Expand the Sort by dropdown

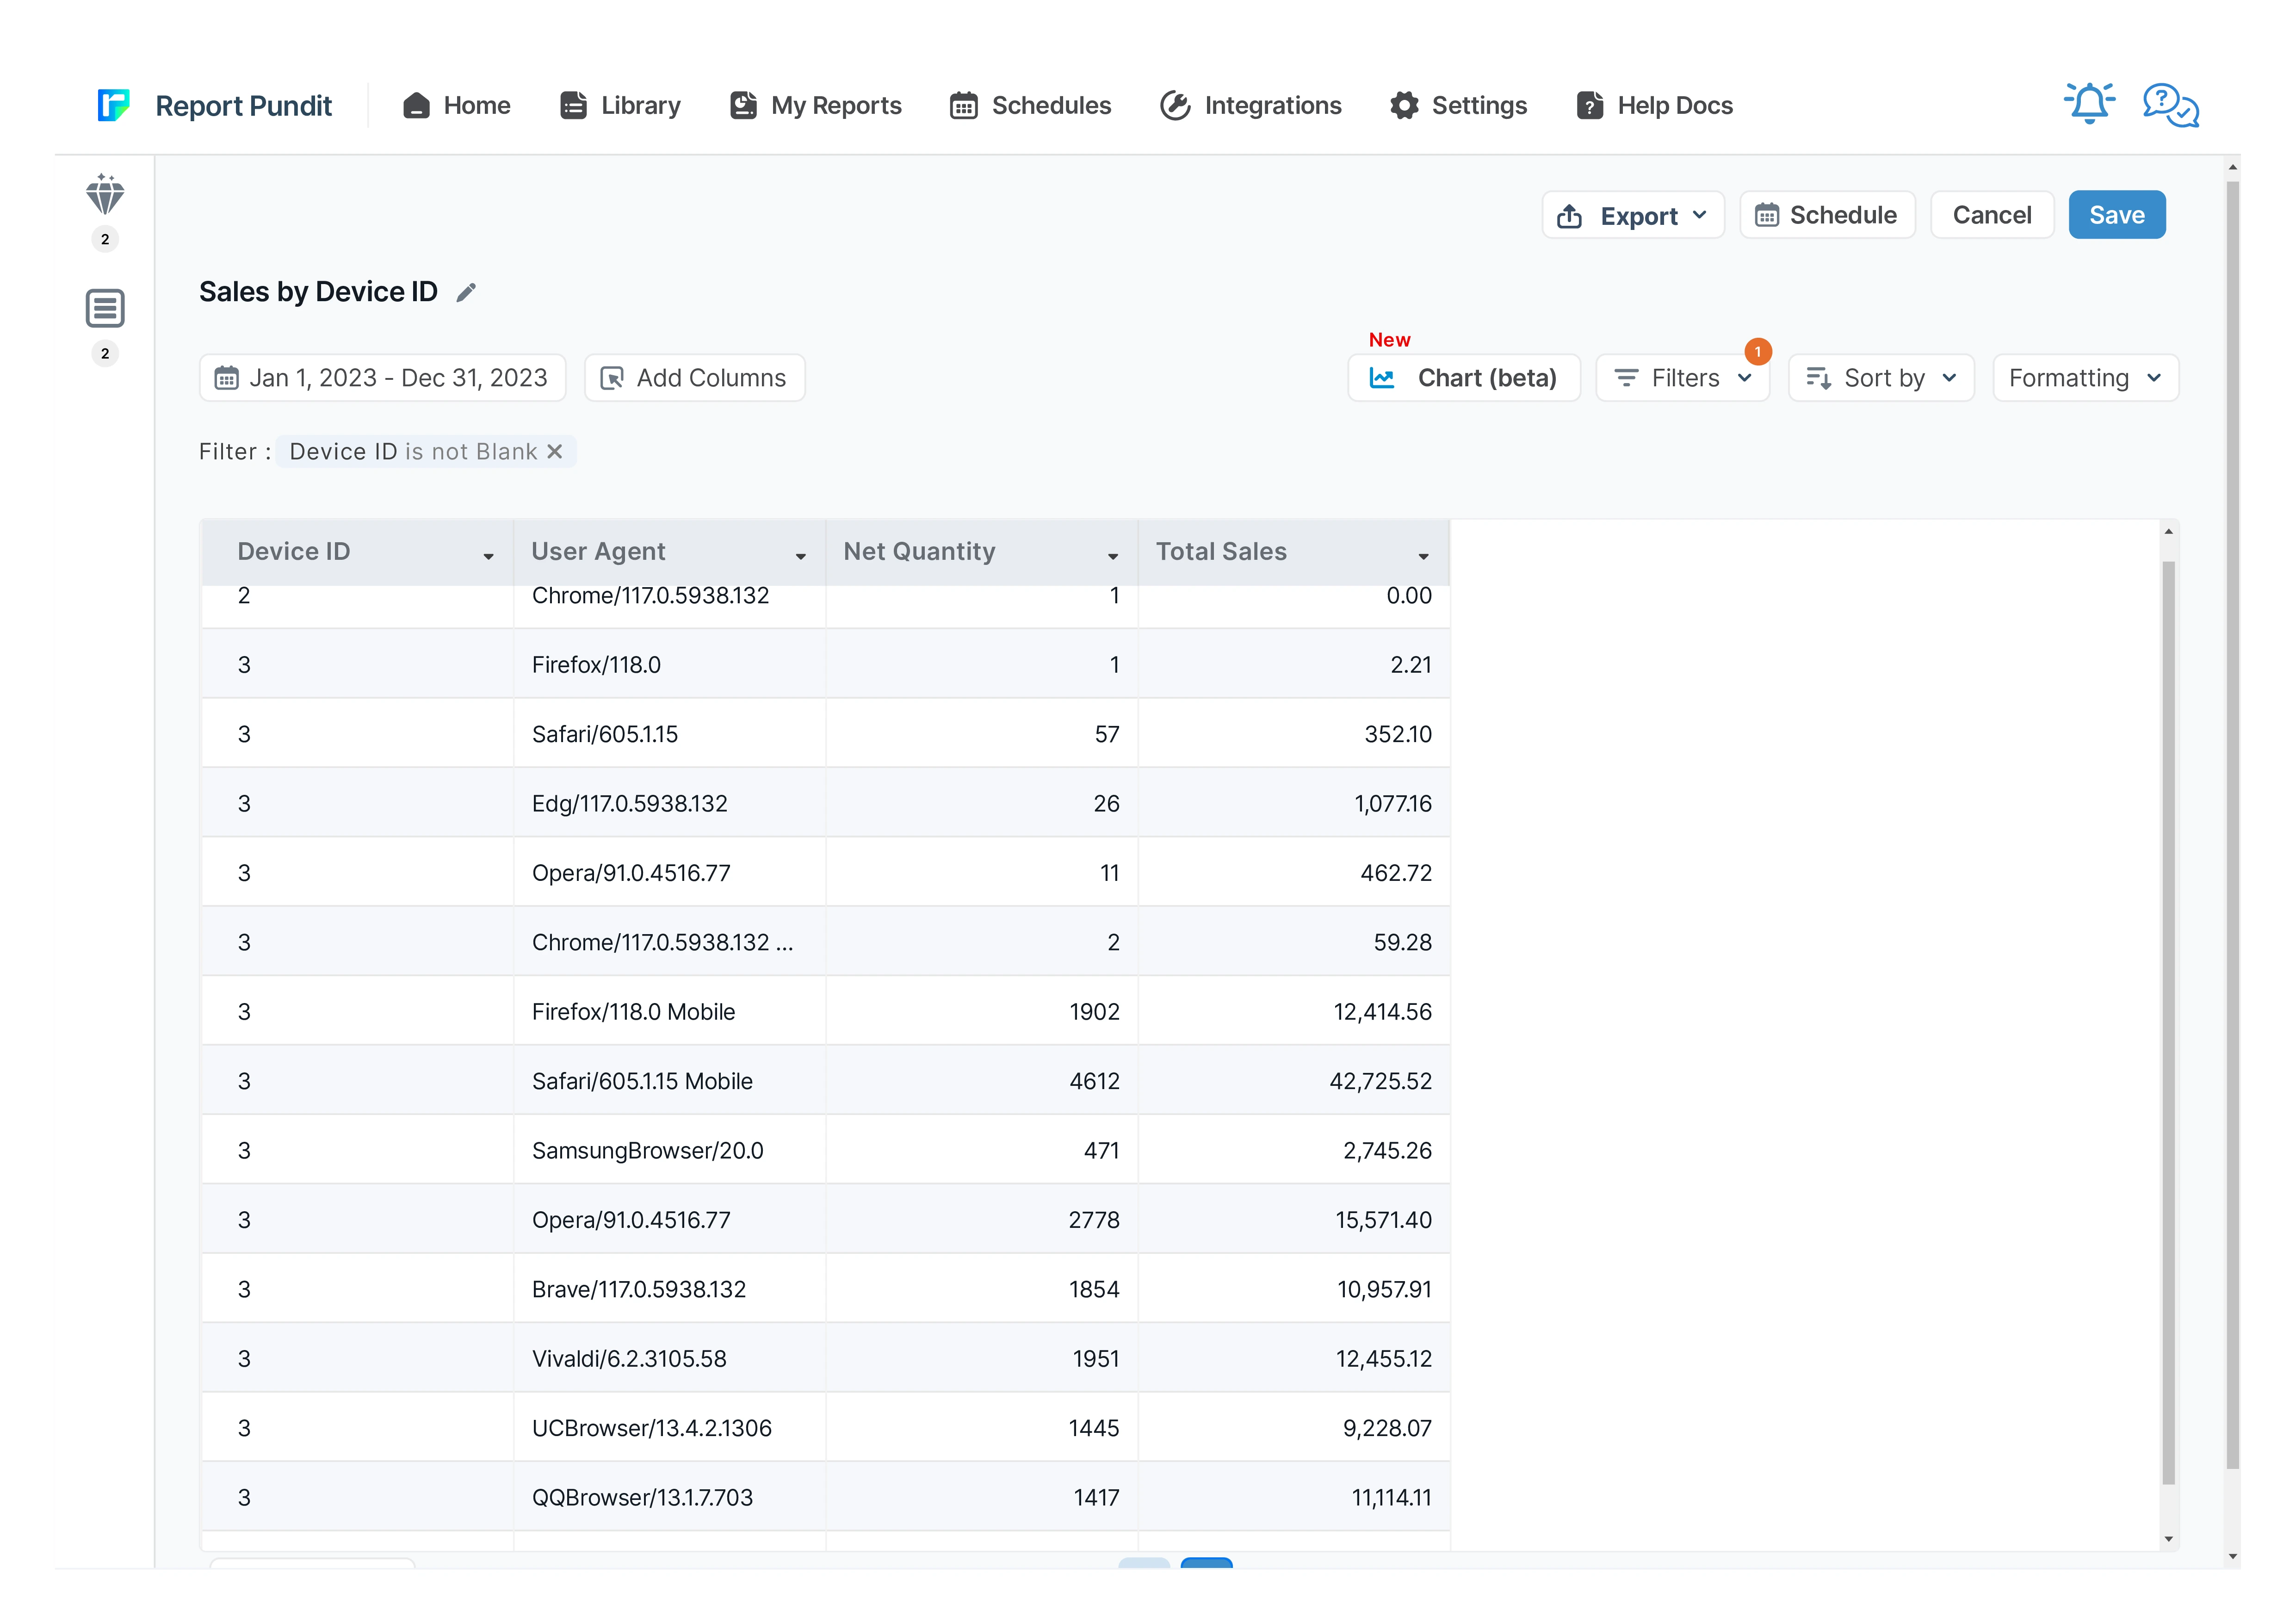pos(1881,378)
